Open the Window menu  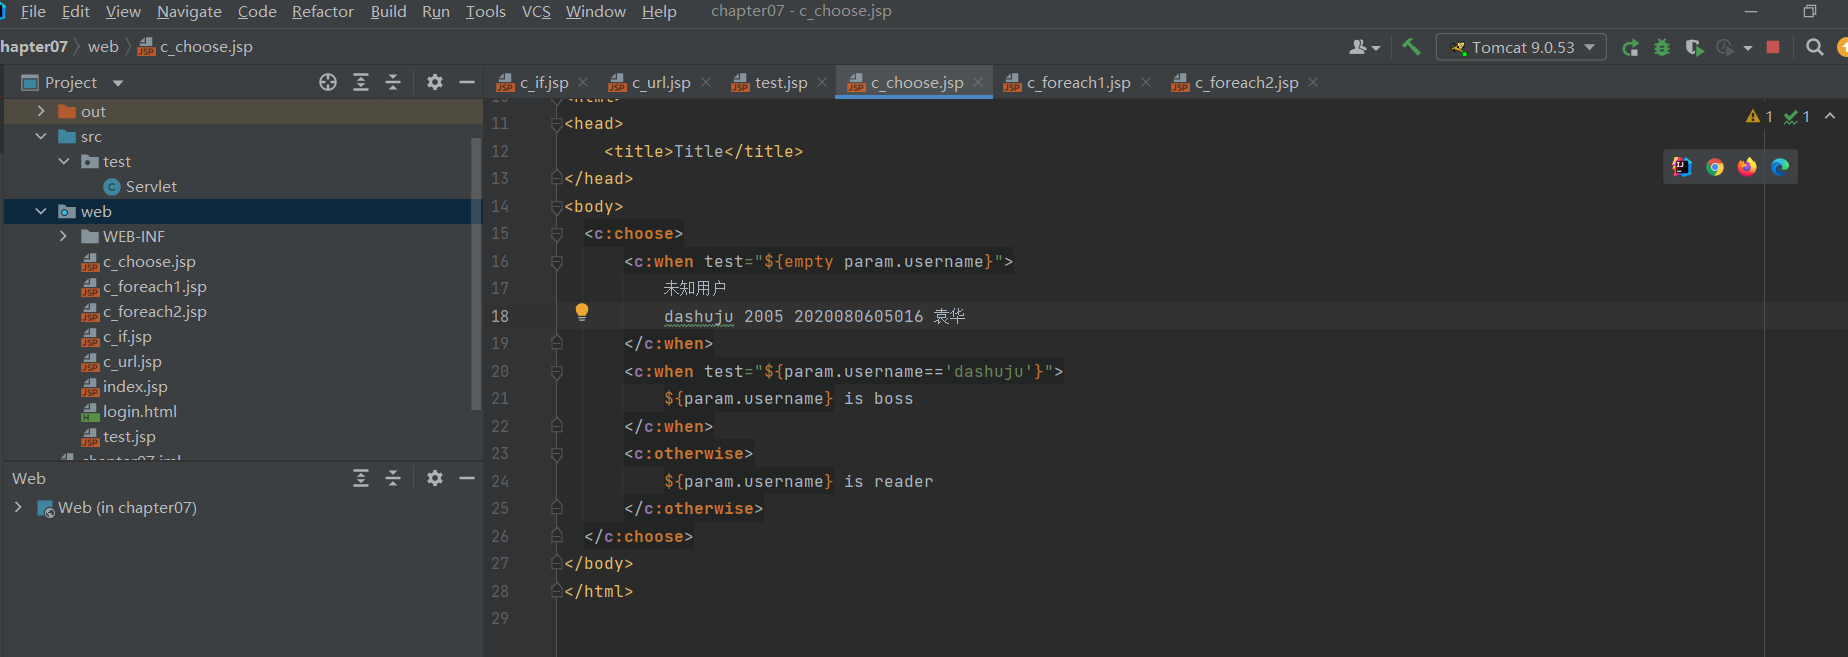[596, 11]
